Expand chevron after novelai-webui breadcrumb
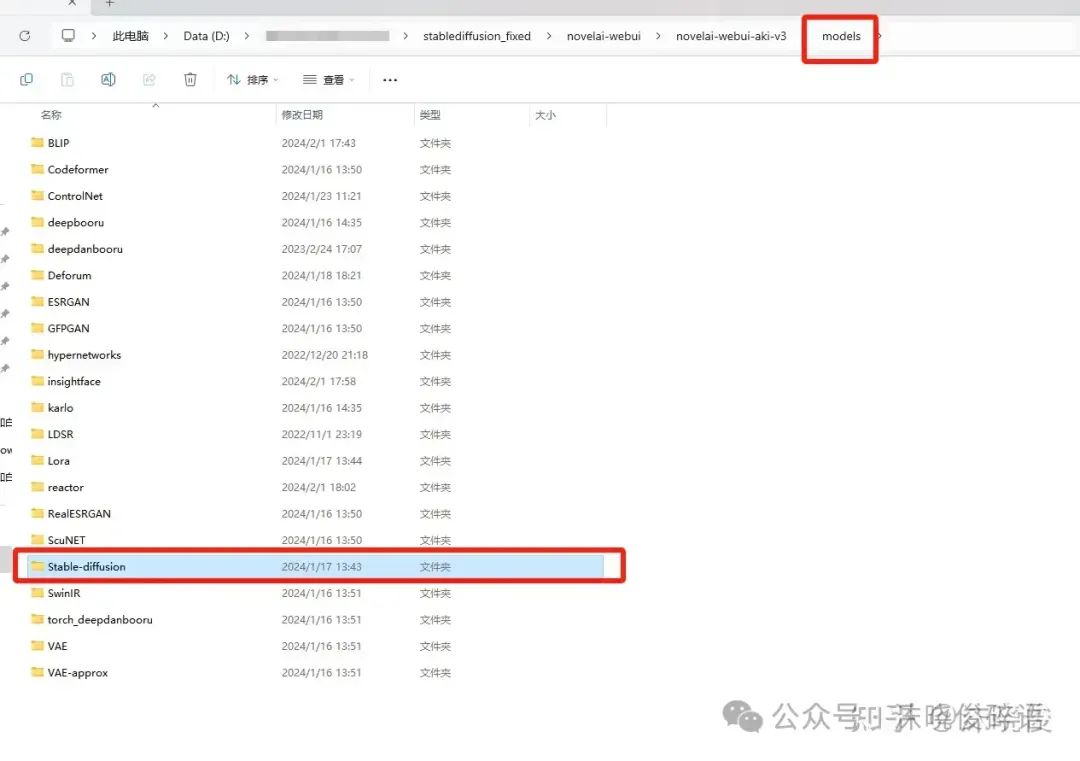The width and height of the screenshot is (1080, 761). [x=658, y=36]
